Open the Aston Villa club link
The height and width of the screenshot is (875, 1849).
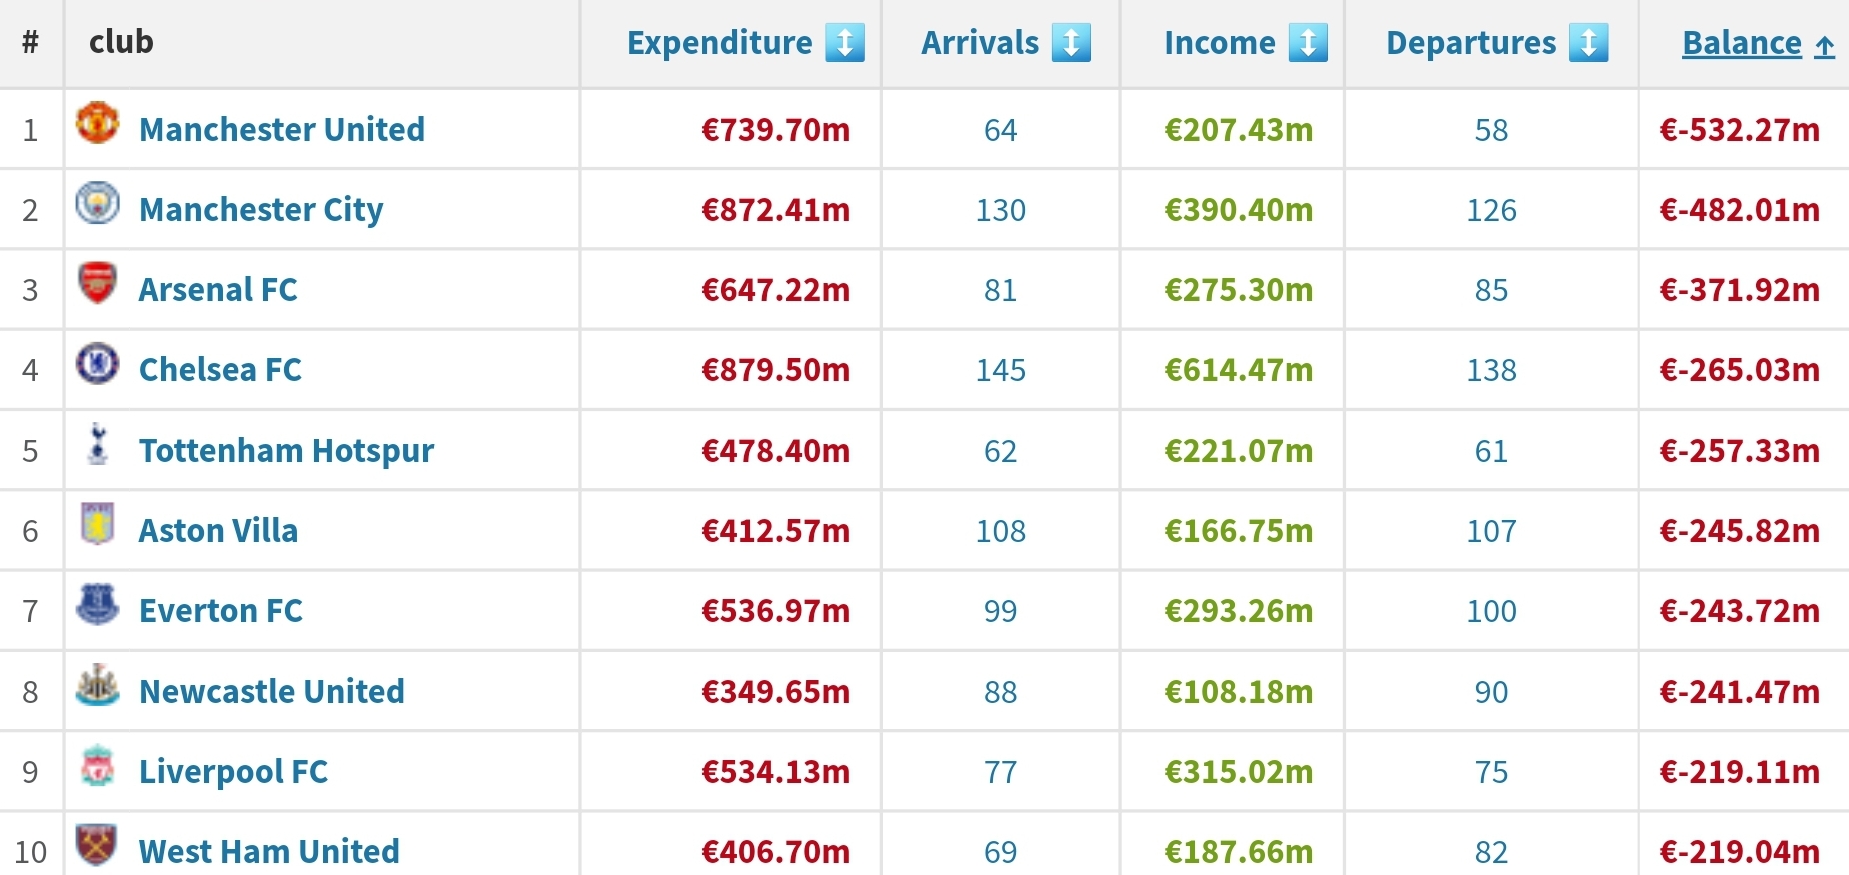pyautogui.click(x=218, y=530)
